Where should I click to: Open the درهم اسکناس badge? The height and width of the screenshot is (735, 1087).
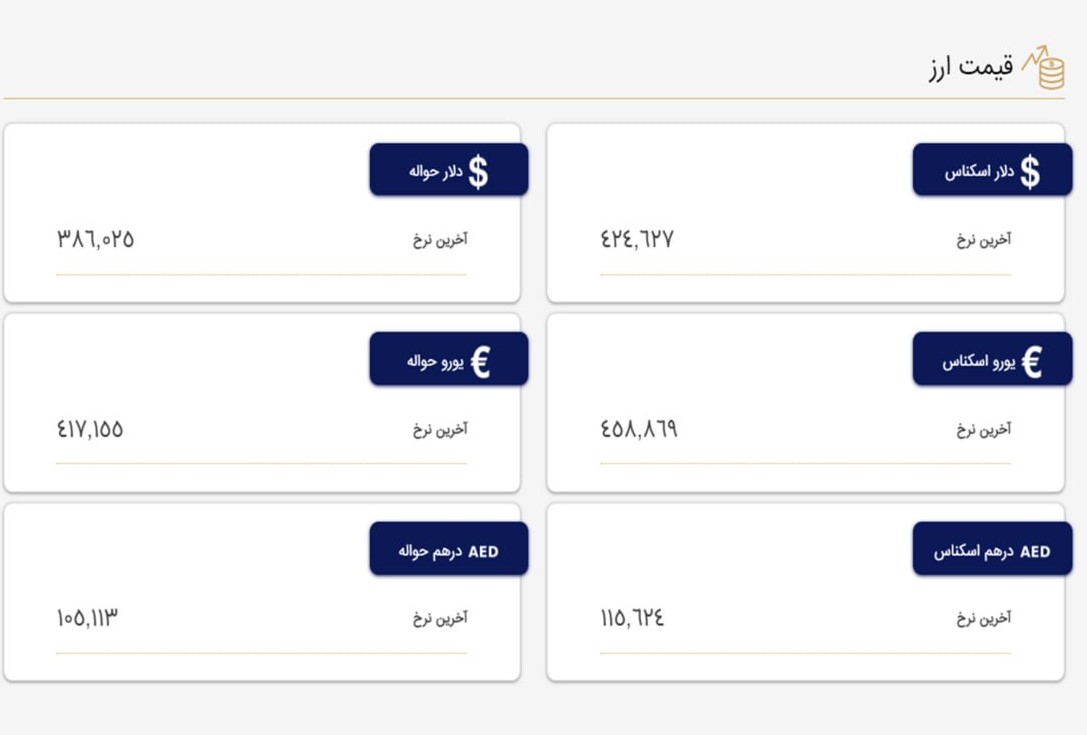(x=992, y=548)
